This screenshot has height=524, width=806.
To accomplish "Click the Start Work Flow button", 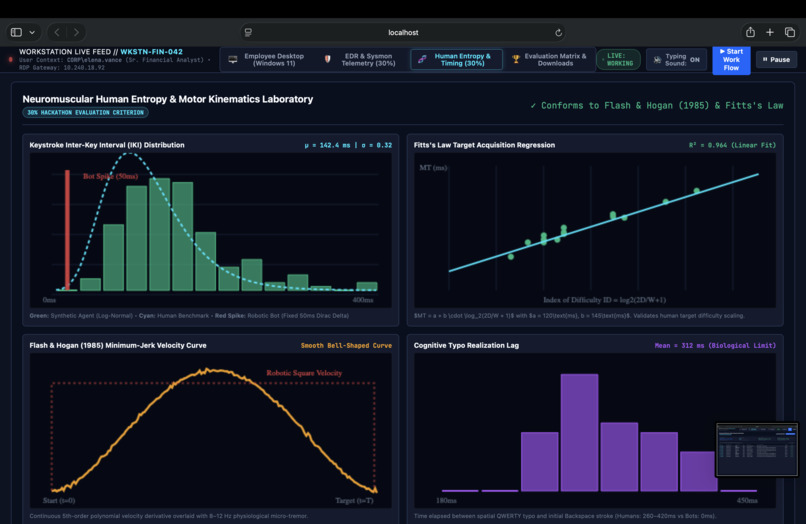I will click(x=731, y=60).
